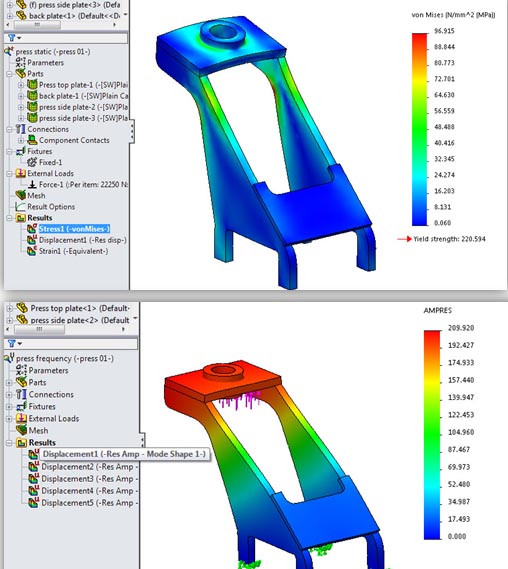Collapse External Loads in static study
Screen dimensions: 508x569
(x=10, y=174)
